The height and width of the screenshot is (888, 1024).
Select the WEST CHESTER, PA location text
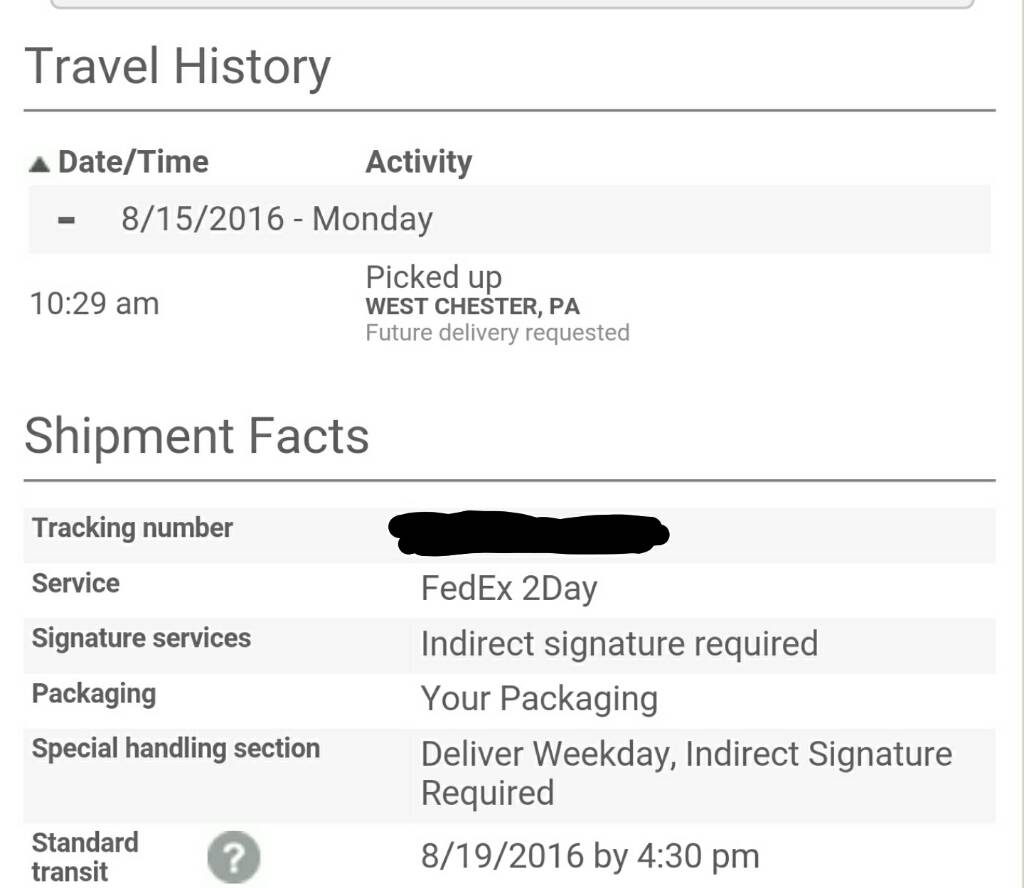pyautogui.click(x=472, y=306)
